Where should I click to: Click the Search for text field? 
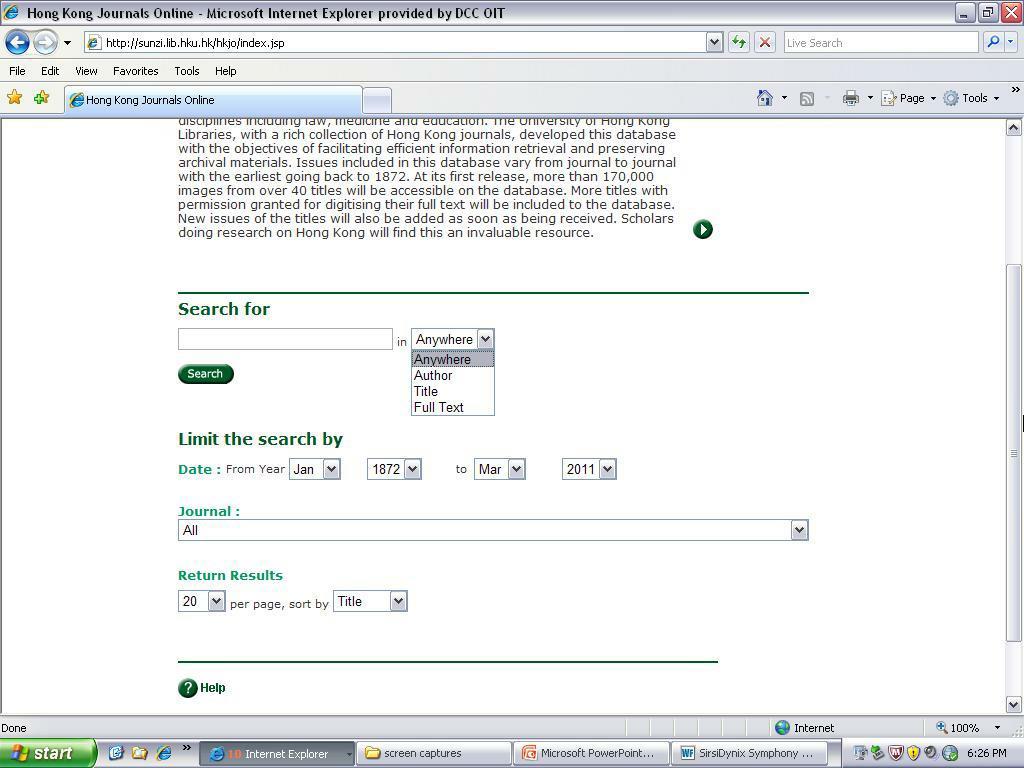[285, 339]
